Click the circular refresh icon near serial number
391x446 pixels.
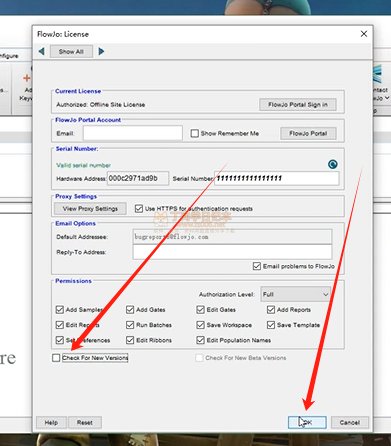pos(332,164)
